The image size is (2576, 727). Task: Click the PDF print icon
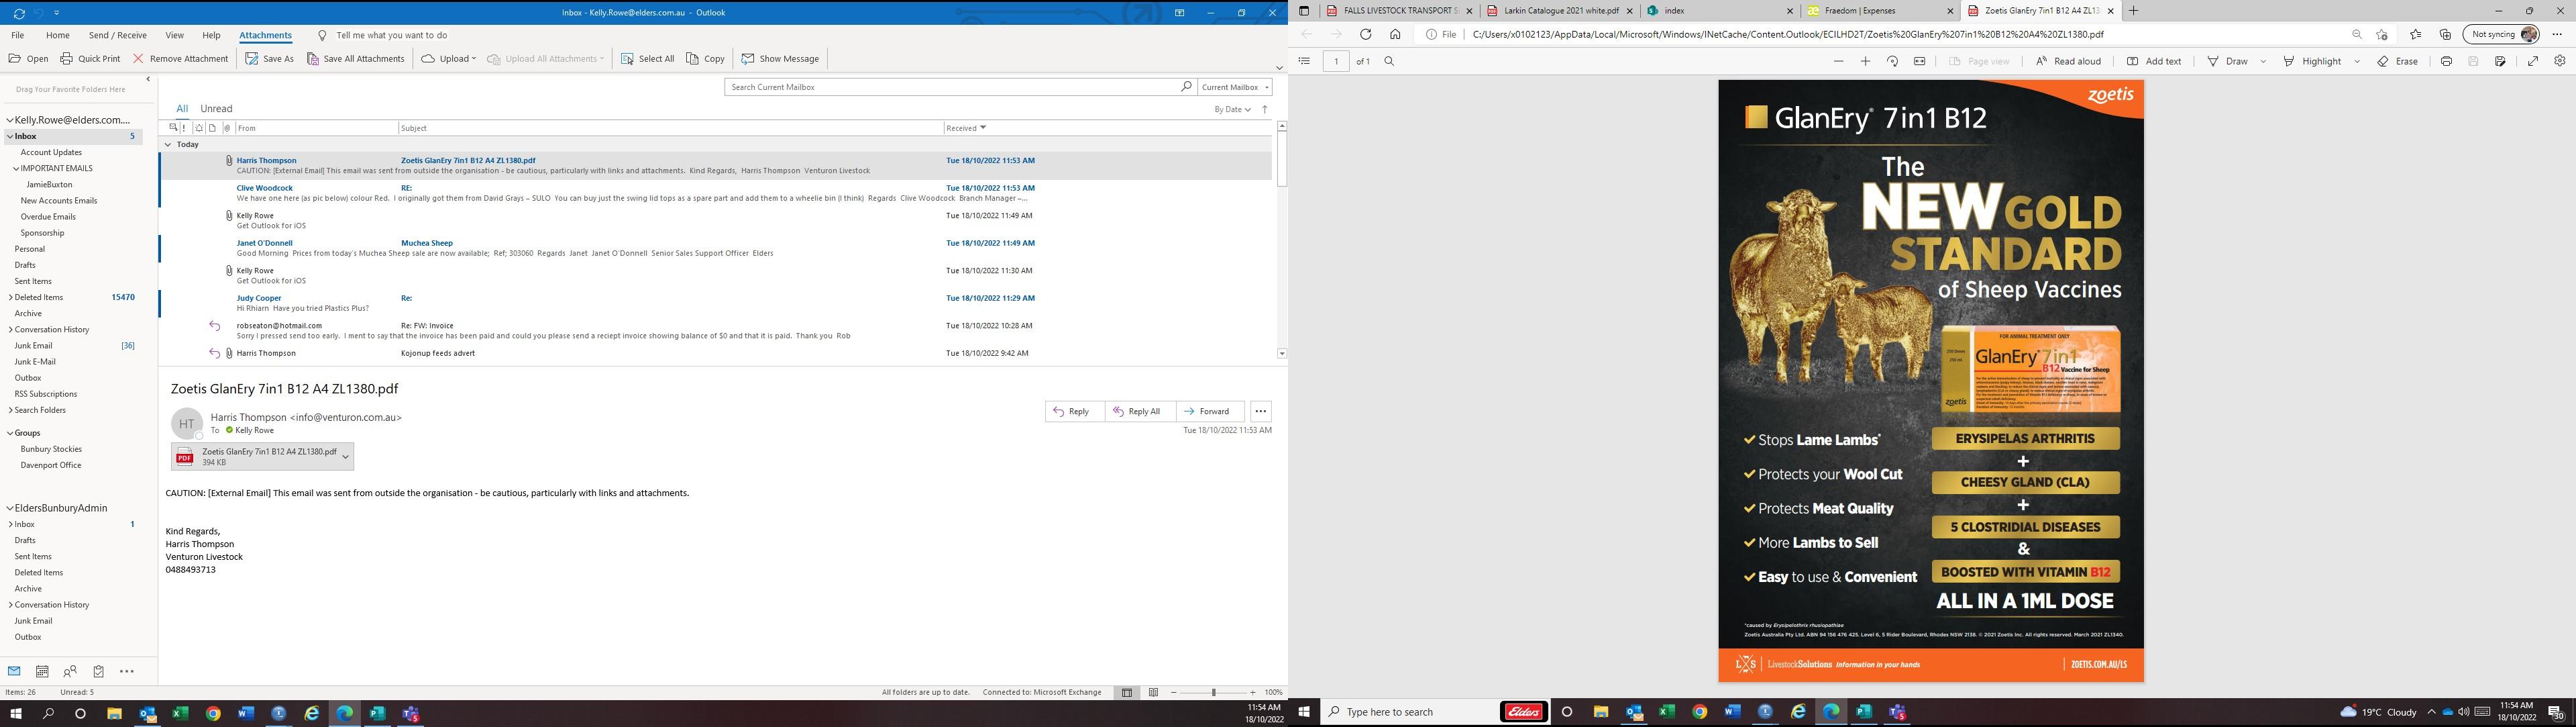click(x=2446, y=61)
